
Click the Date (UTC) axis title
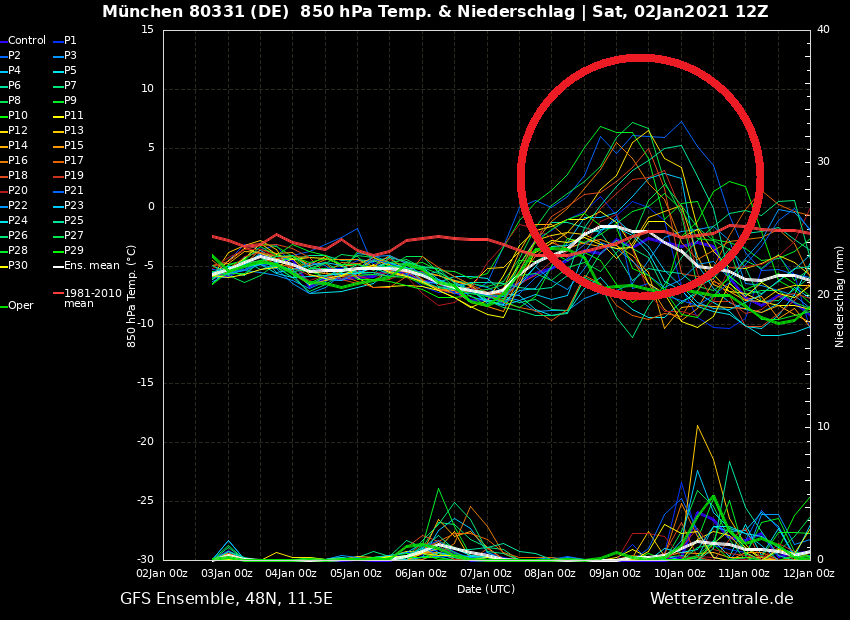click(486, 590)
